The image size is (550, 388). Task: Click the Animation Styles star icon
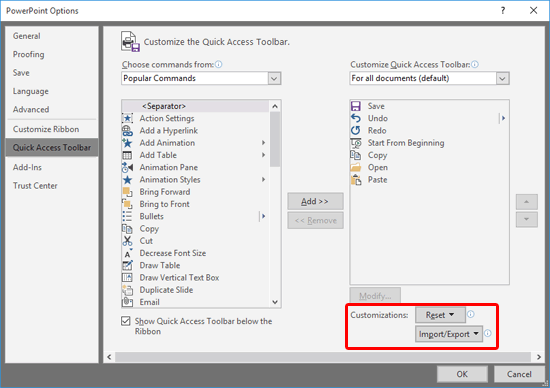127,180
